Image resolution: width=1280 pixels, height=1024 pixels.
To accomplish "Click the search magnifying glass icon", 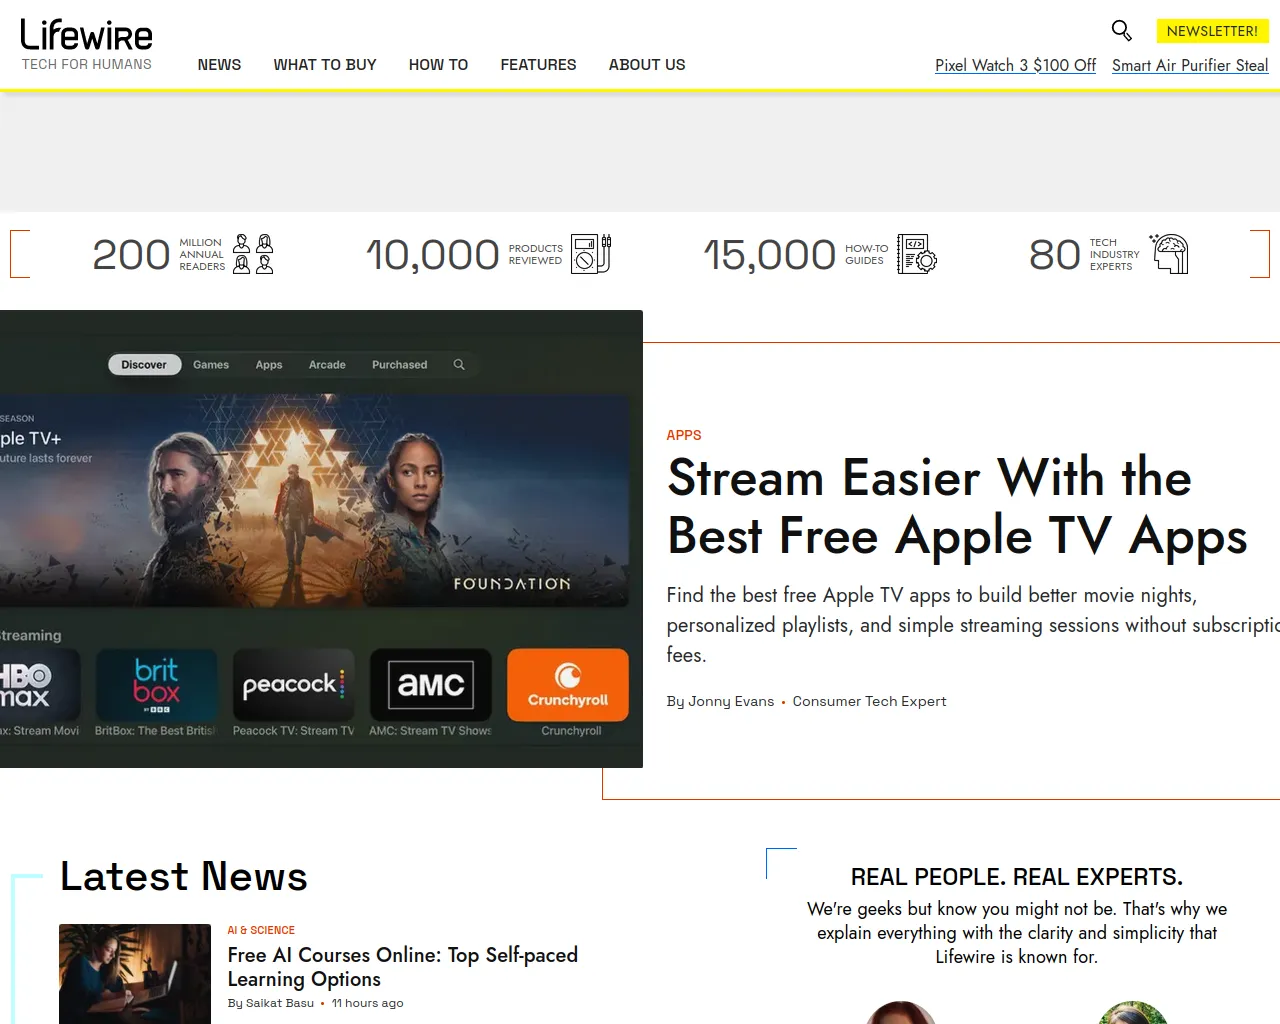I will (x=1121, y=31).
